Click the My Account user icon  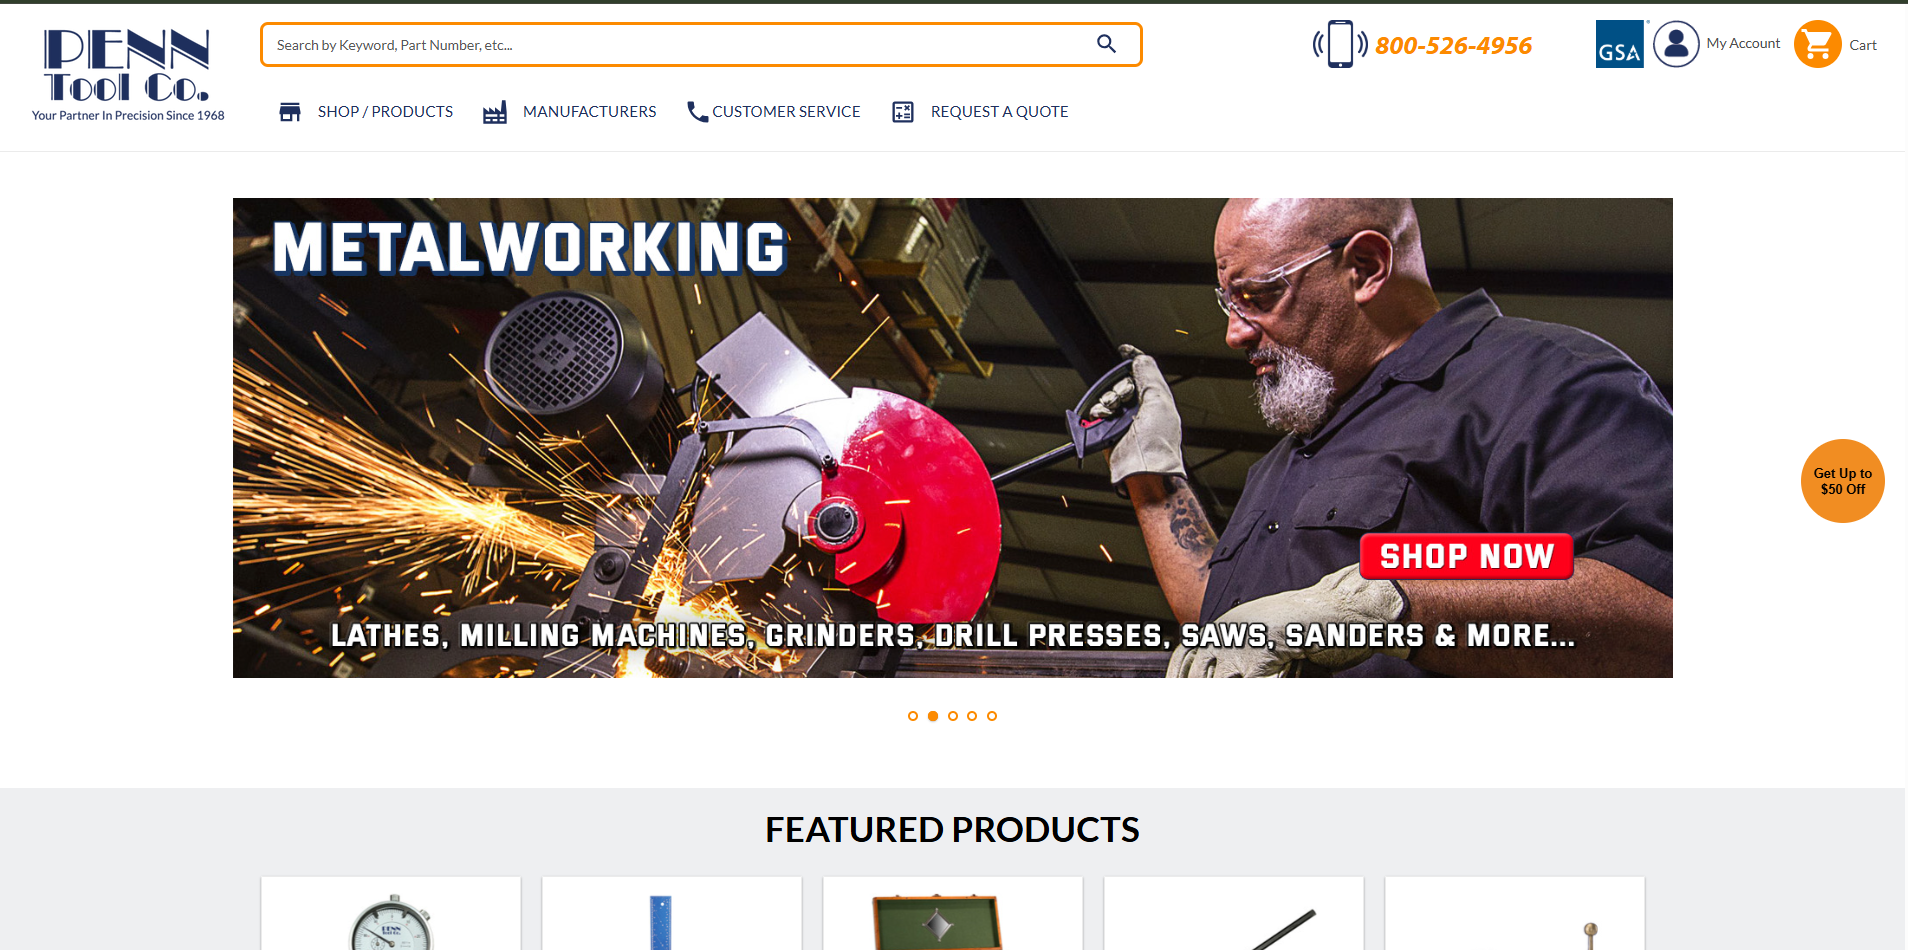coord(1676,44)
